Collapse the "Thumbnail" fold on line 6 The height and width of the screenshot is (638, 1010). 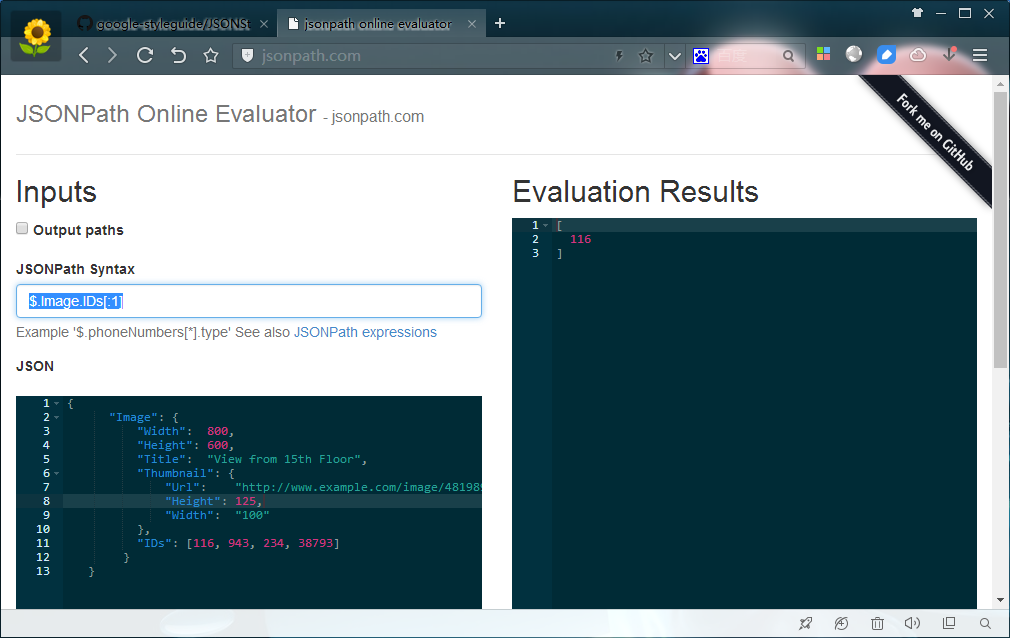pos(57,474)
